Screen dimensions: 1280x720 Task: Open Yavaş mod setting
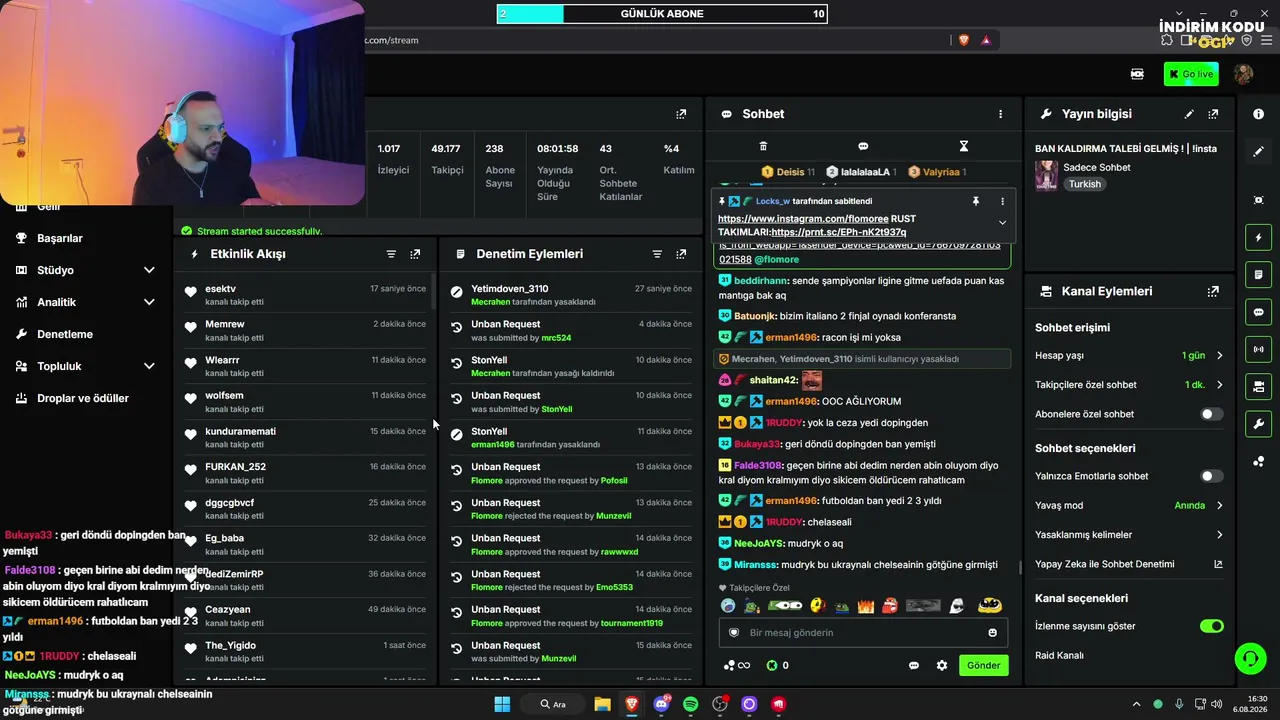coord(1129,505)
